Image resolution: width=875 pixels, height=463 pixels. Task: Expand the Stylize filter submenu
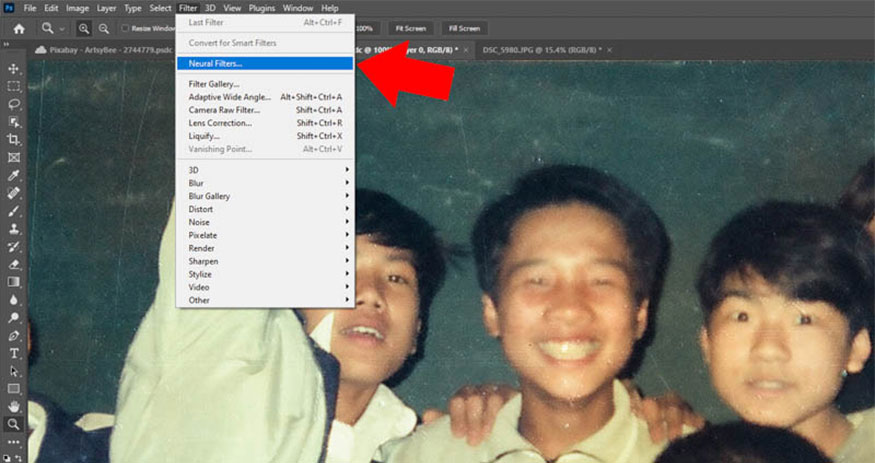pyautogui.click(x=265, y=274)
